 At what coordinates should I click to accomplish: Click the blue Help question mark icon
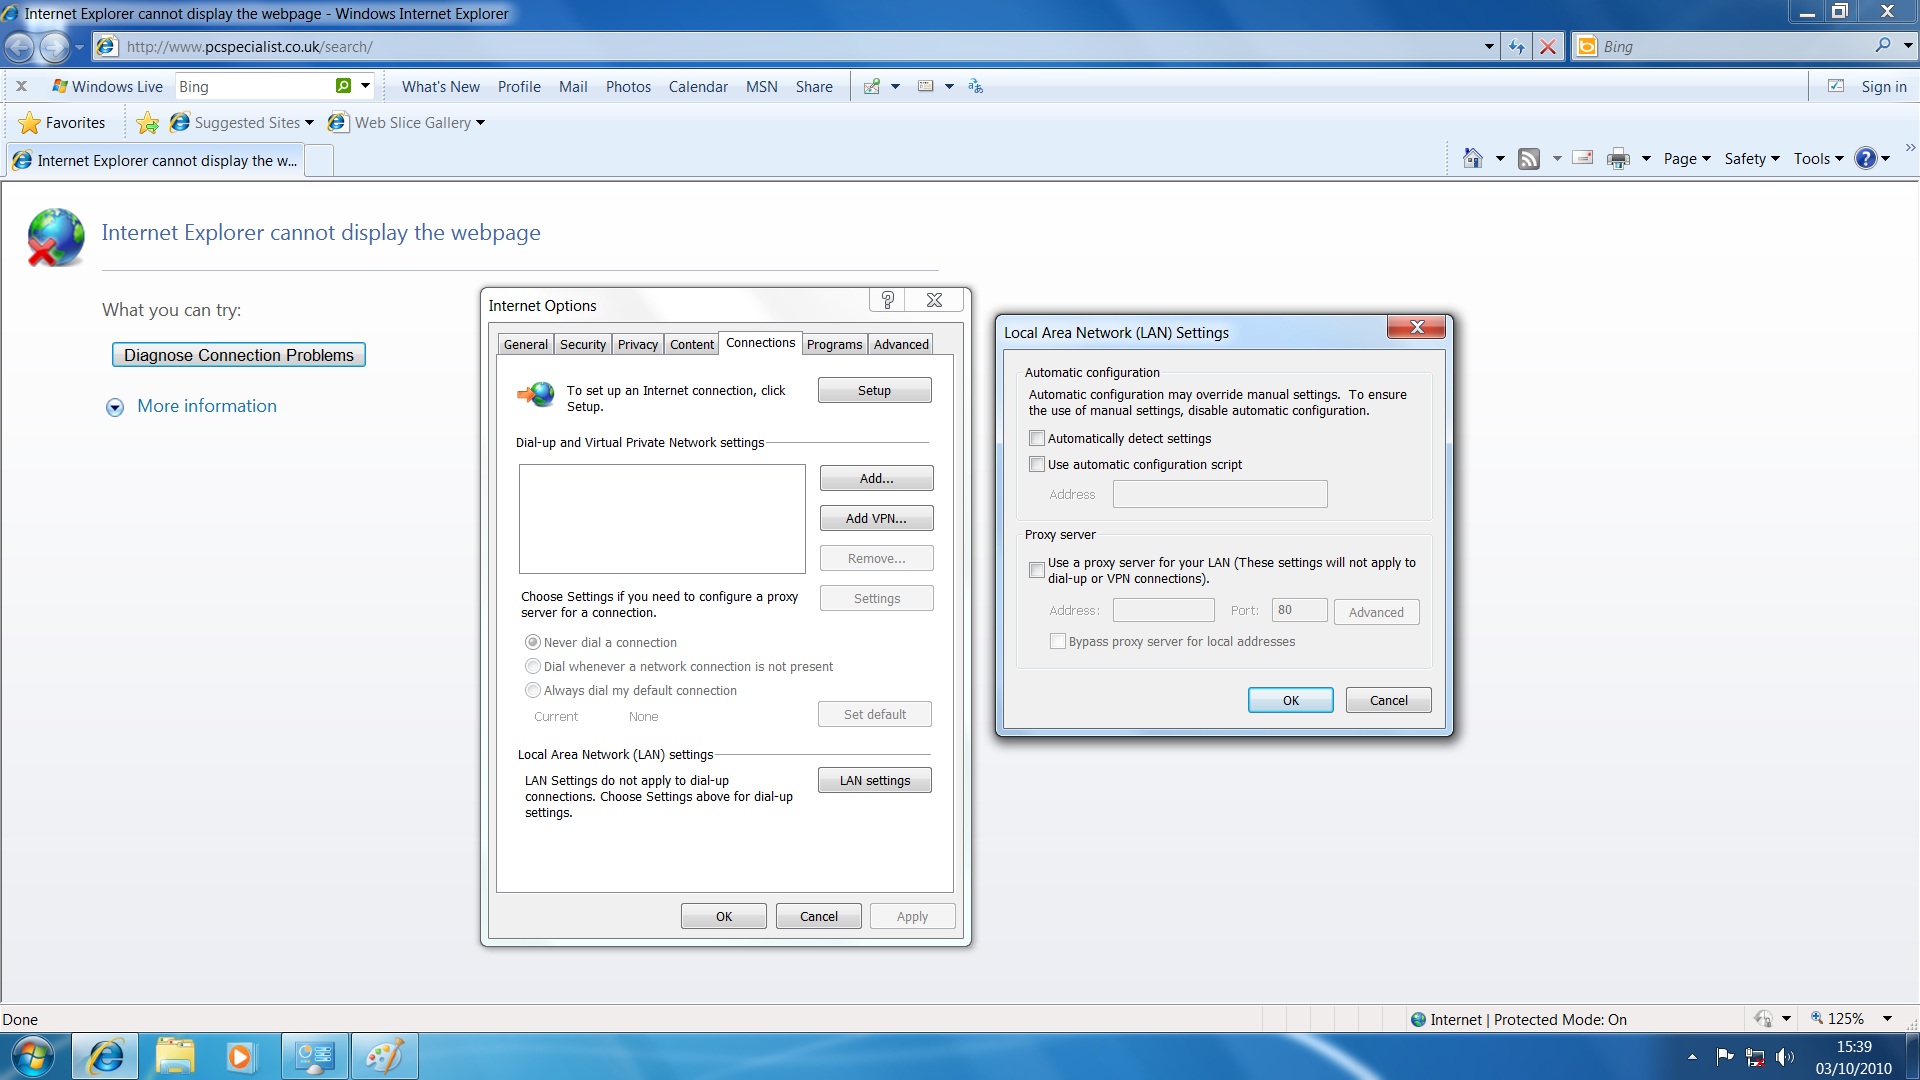tap(1865, 158)
